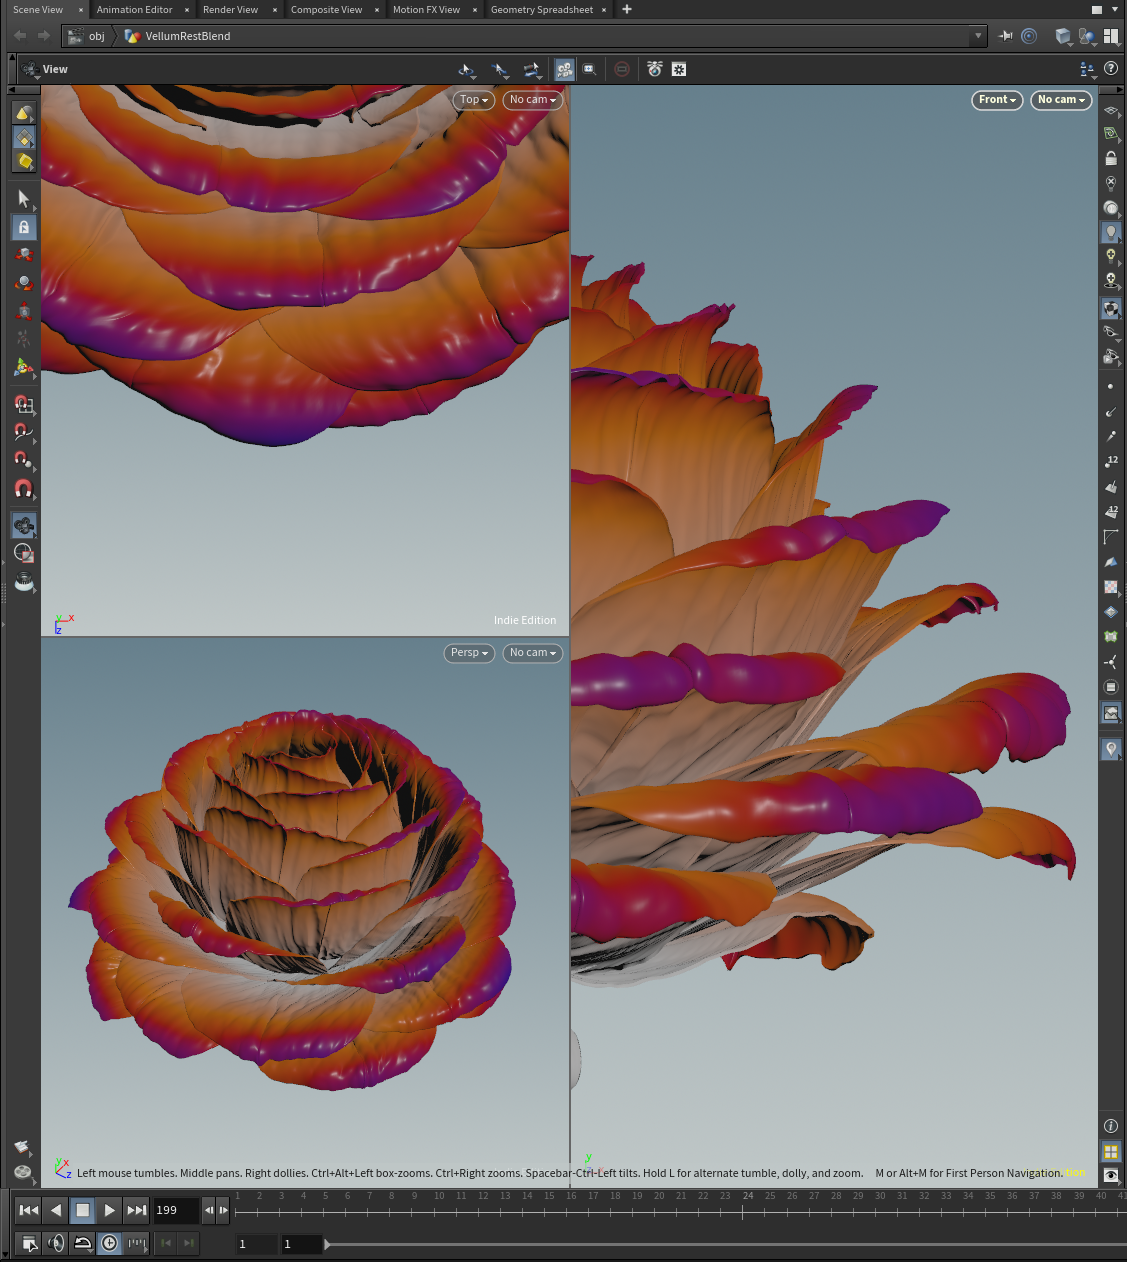Open the Top view dropdown in upper viewport
Viewport: 1127px width, 1262px height.
pos(472,100)
